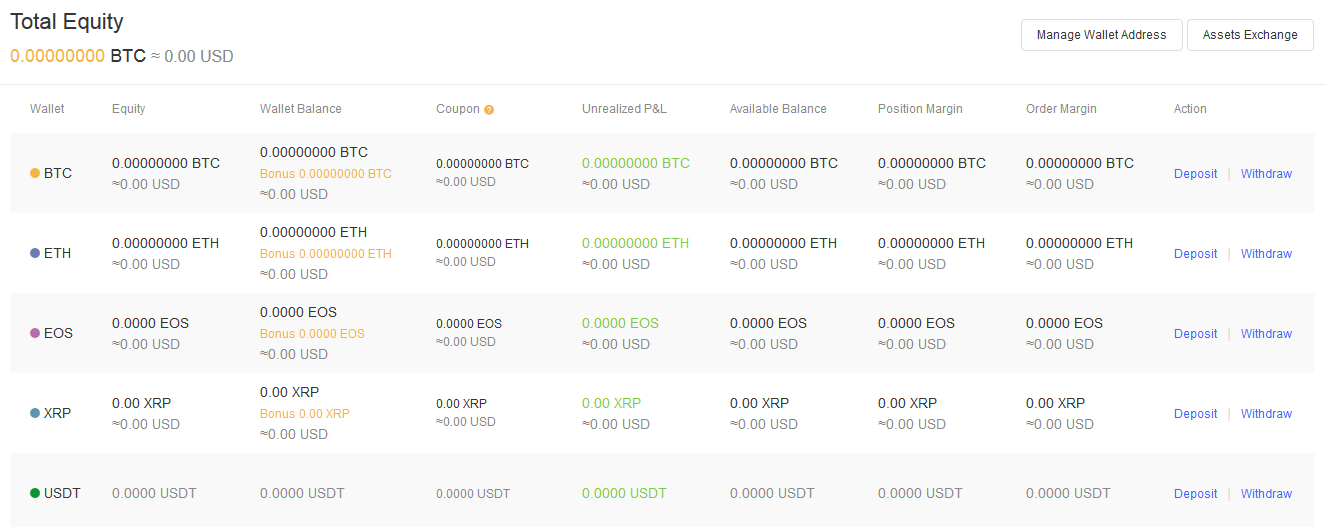Click the green USDT wallet dot icon
The width and height of the screenshot is (1325, 527).
point(35,493)
